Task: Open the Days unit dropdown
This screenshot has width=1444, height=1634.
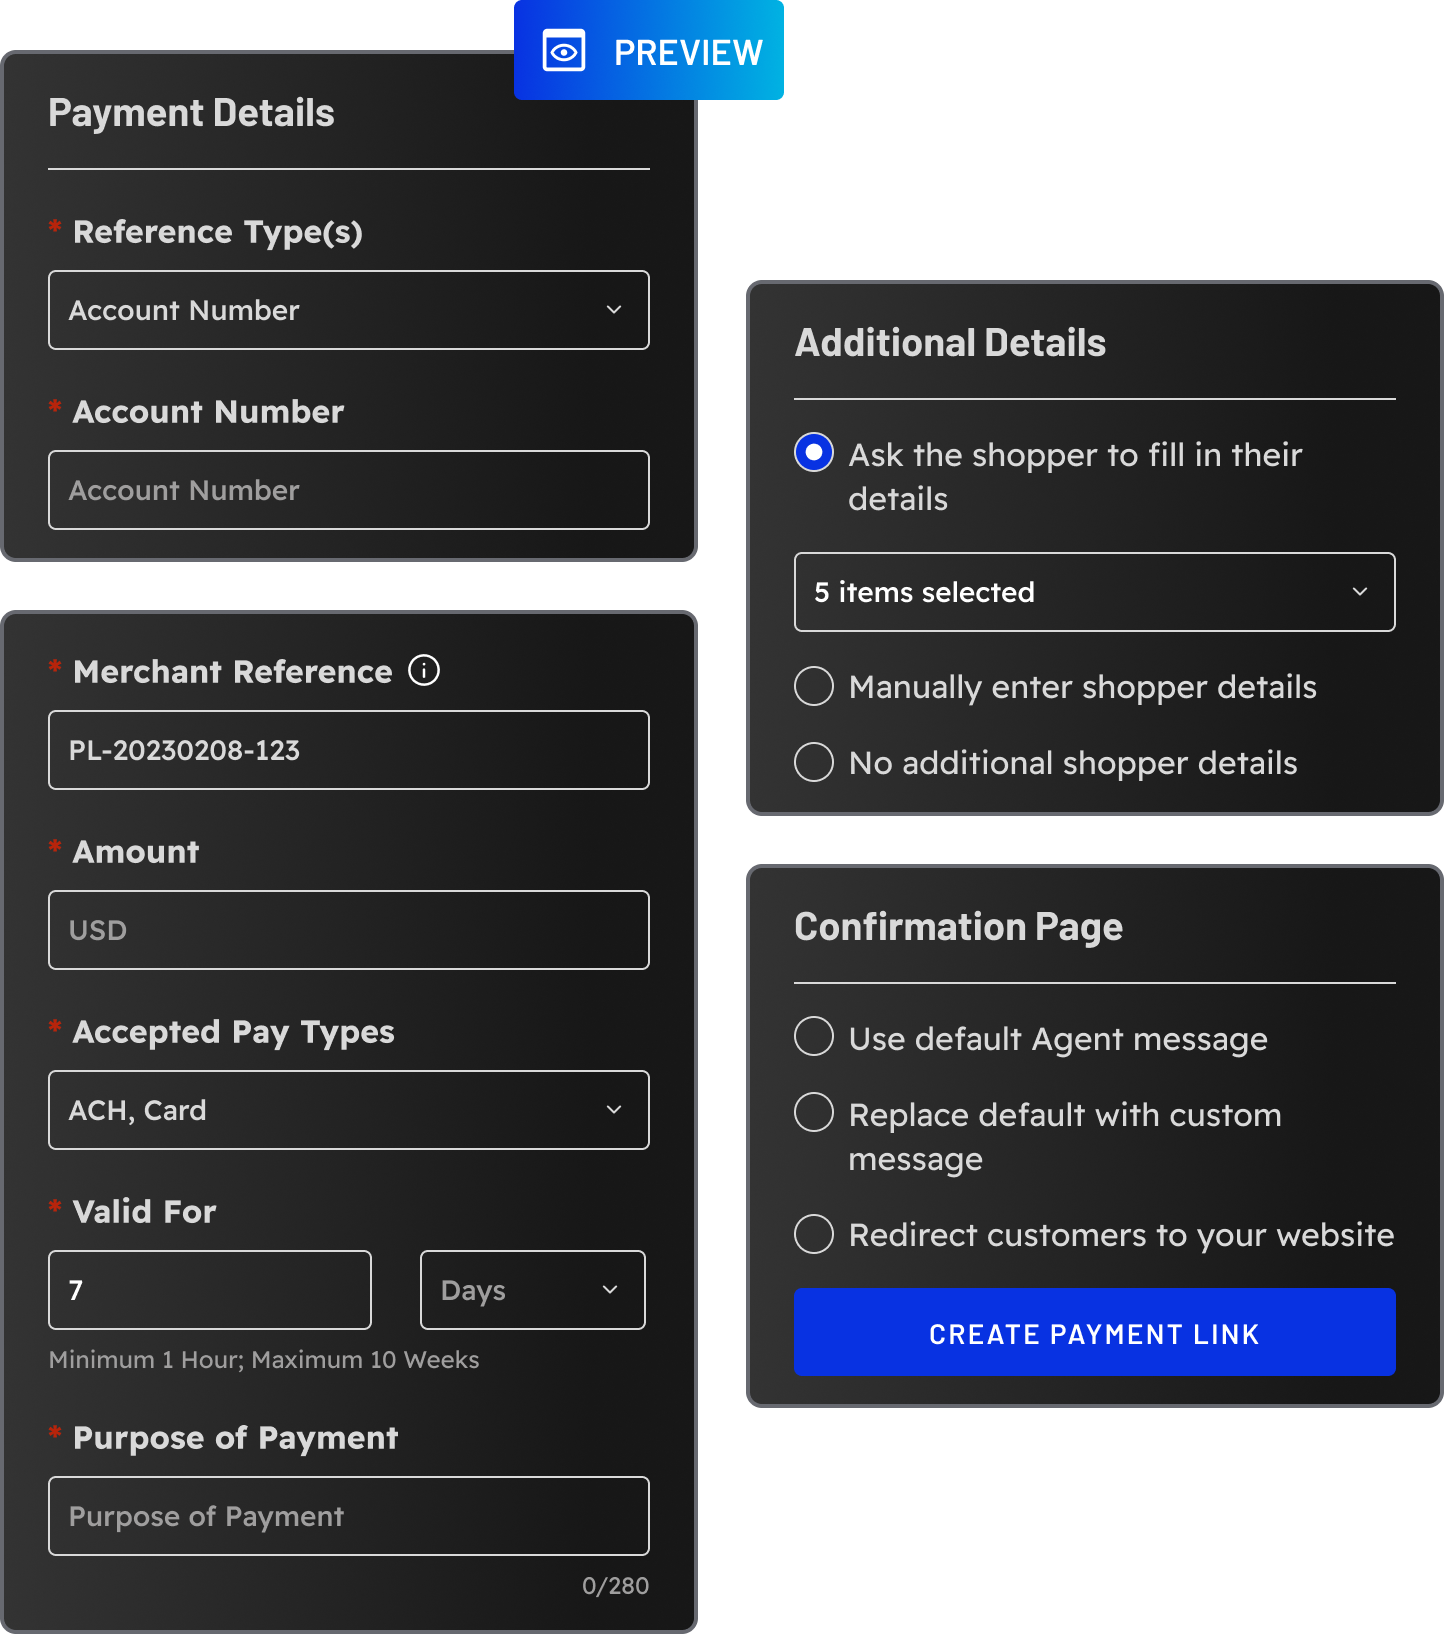Action: tap(532, 1290)
